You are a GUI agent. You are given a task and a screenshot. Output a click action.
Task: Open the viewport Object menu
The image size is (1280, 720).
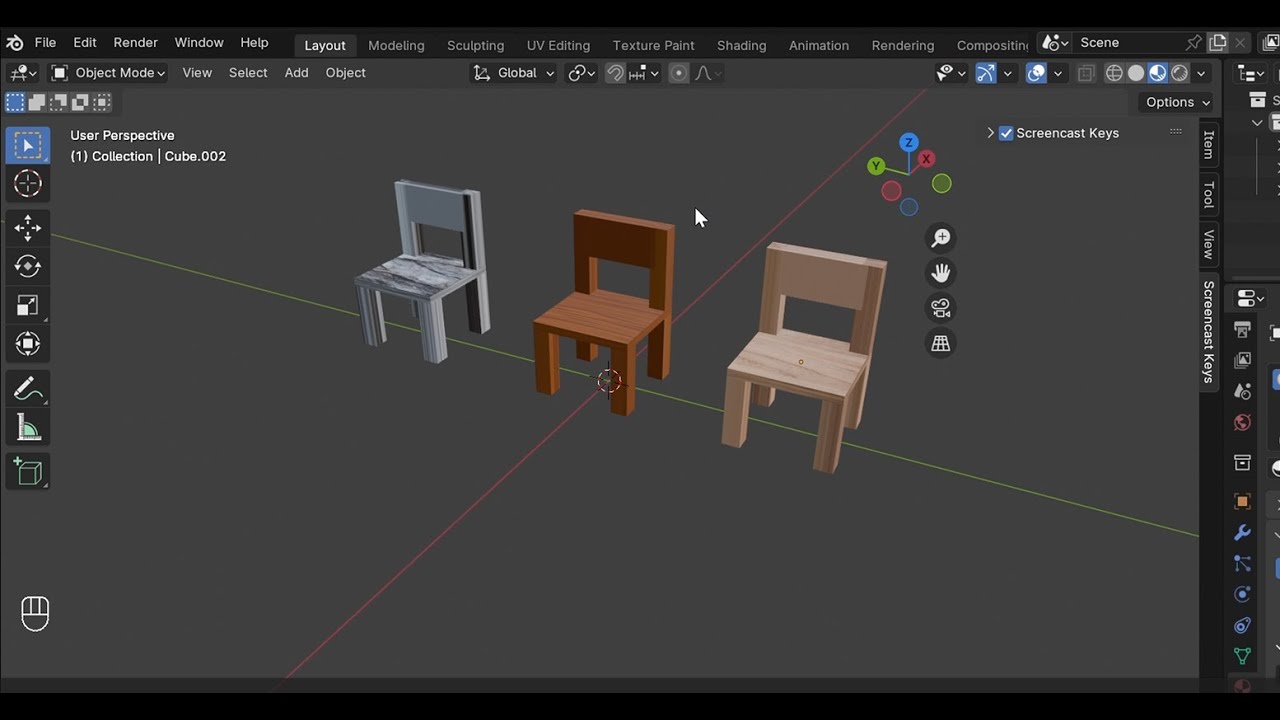point(345,73)
